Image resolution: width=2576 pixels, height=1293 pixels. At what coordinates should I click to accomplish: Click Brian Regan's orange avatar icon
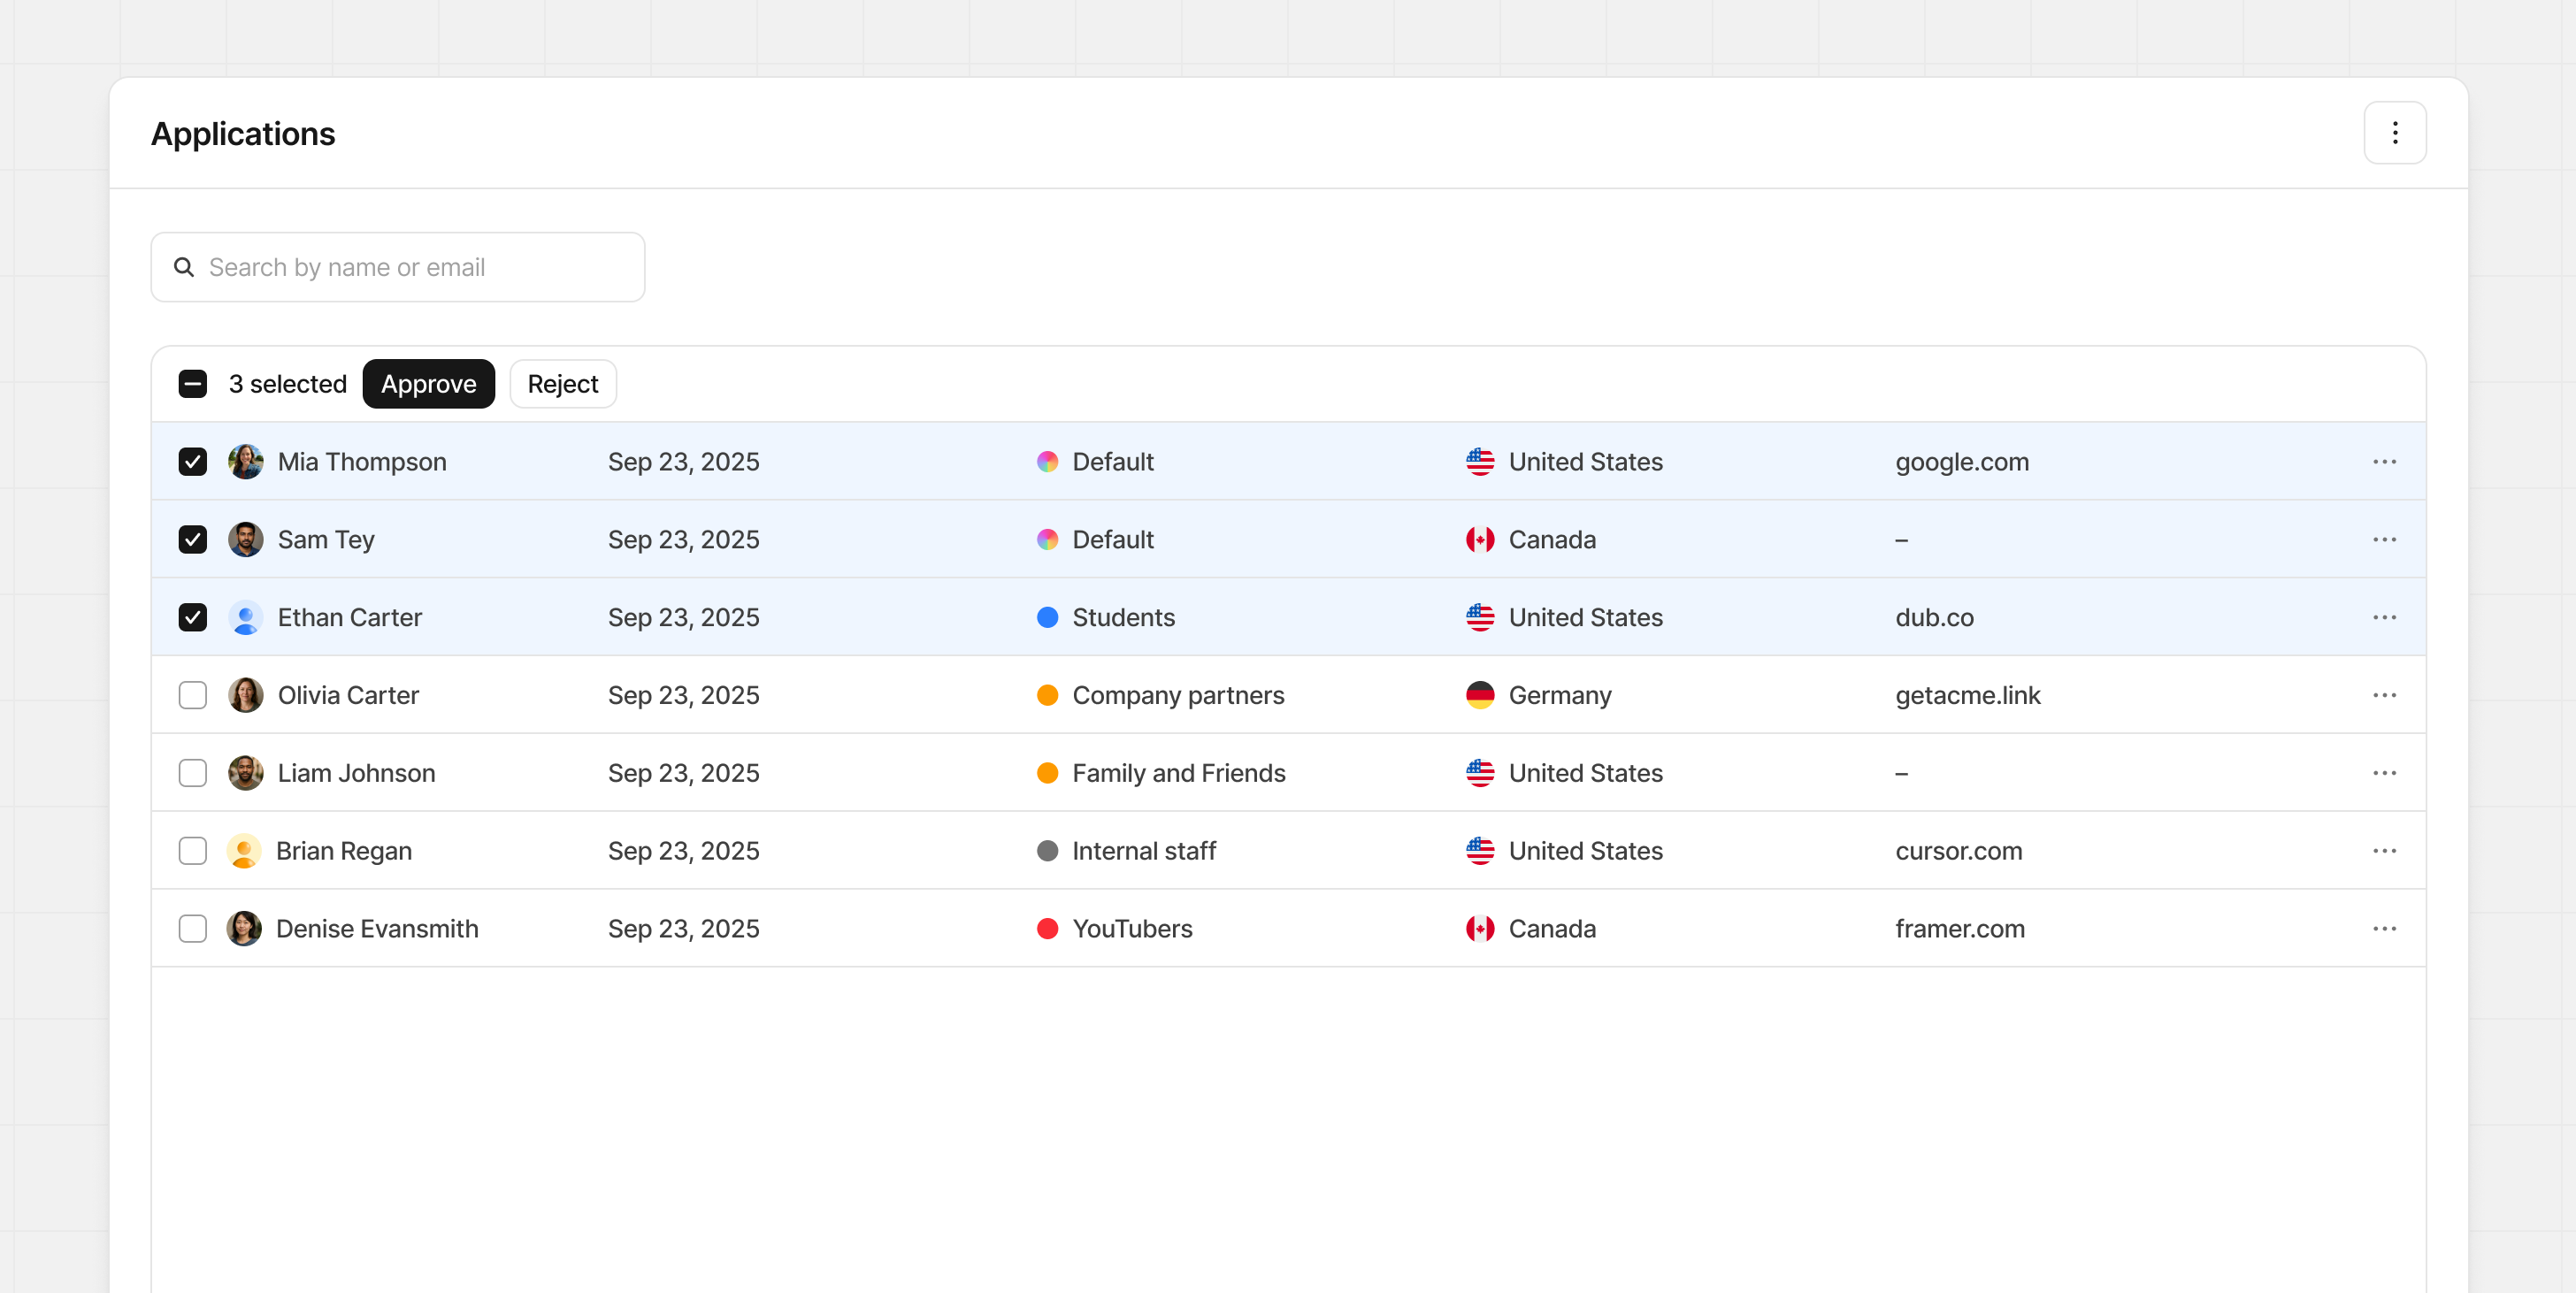[x=244, y=851]
